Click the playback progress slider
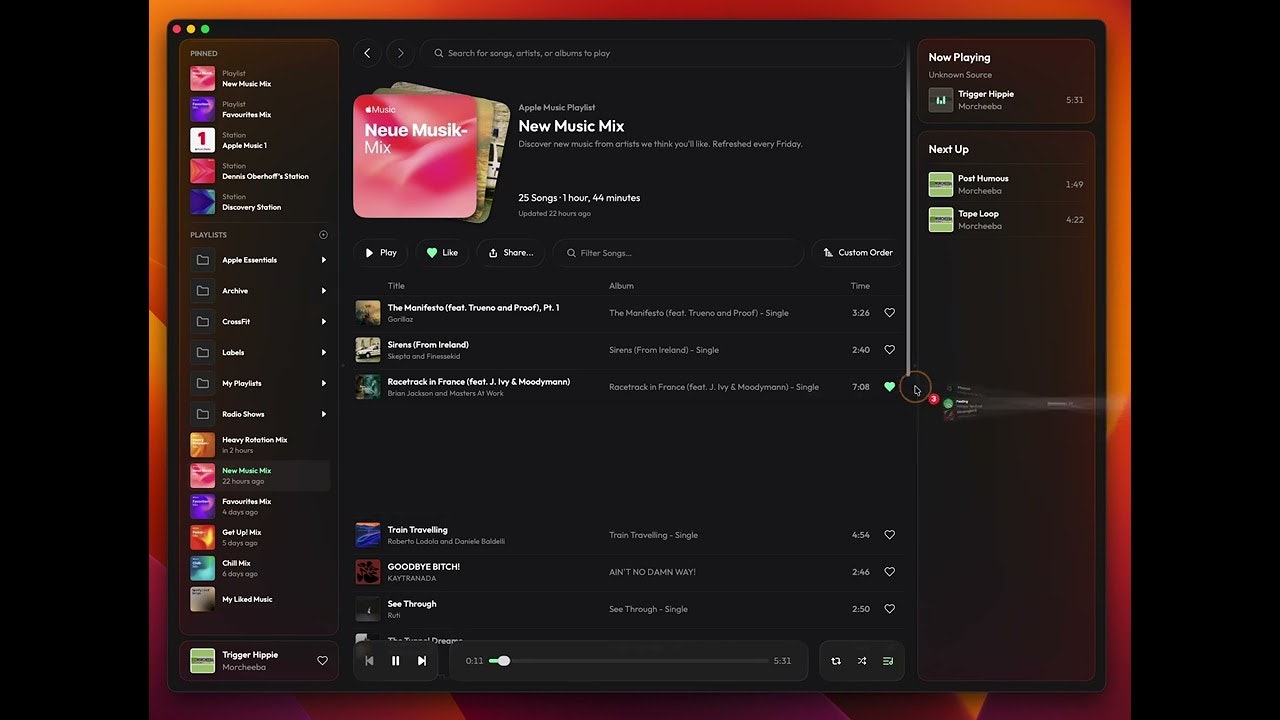Screen dimensions: 1280x720 pos(630,661)
